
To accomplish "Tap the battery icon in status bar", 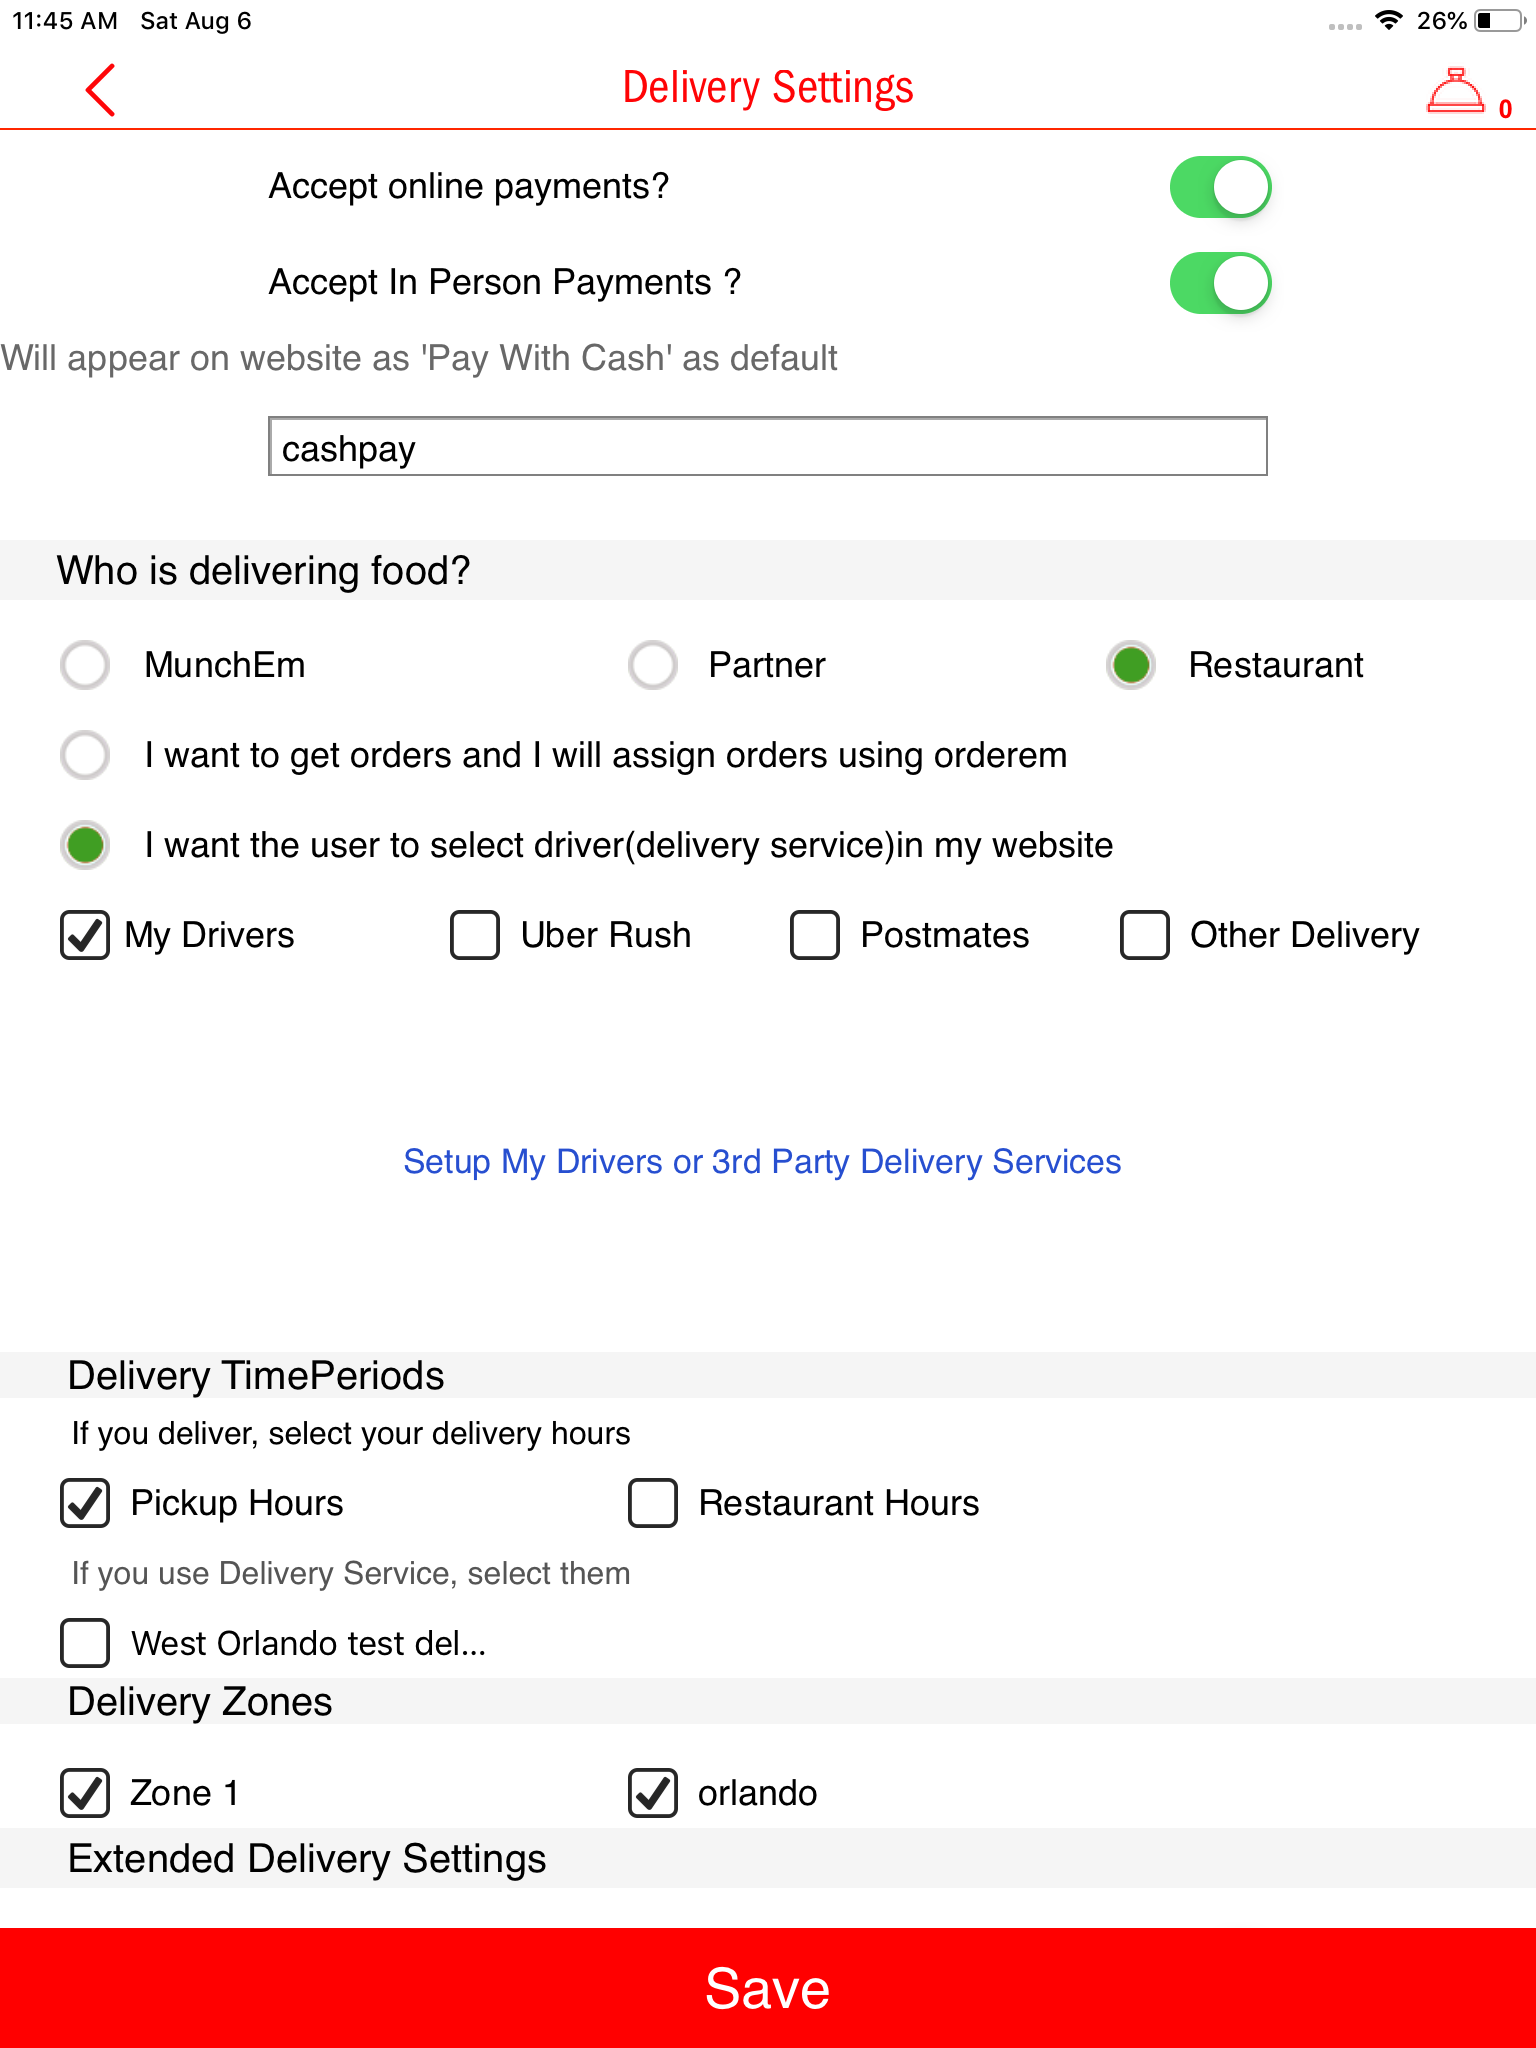I will click(x=1497, y=21).
